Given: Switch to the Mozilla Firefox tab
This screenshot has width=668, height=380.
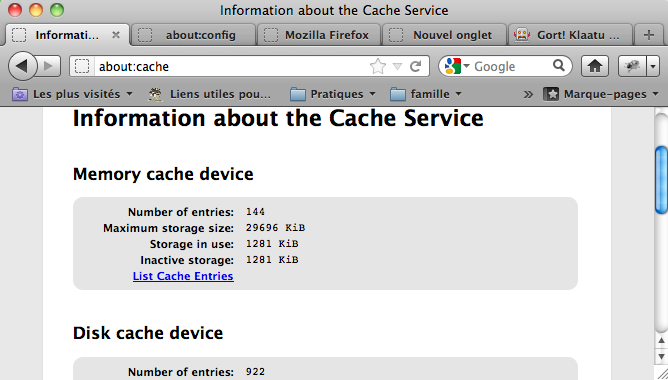Looking at the screenshot, I should [319, 35].
